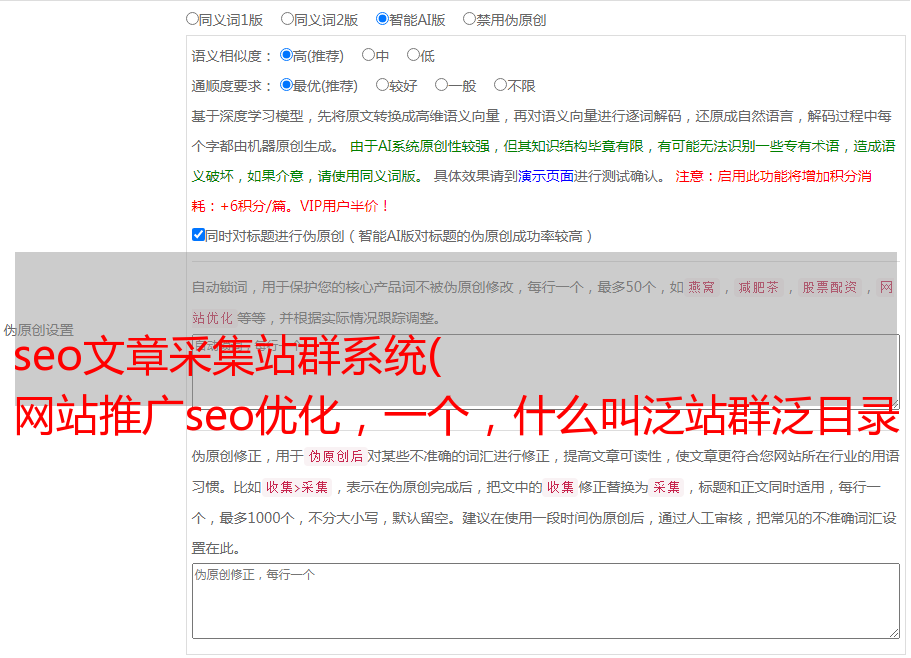This screenshot has height=658, width=911.
Task: Click the 伪原创修正 textarea field
Action: point(546,601)
